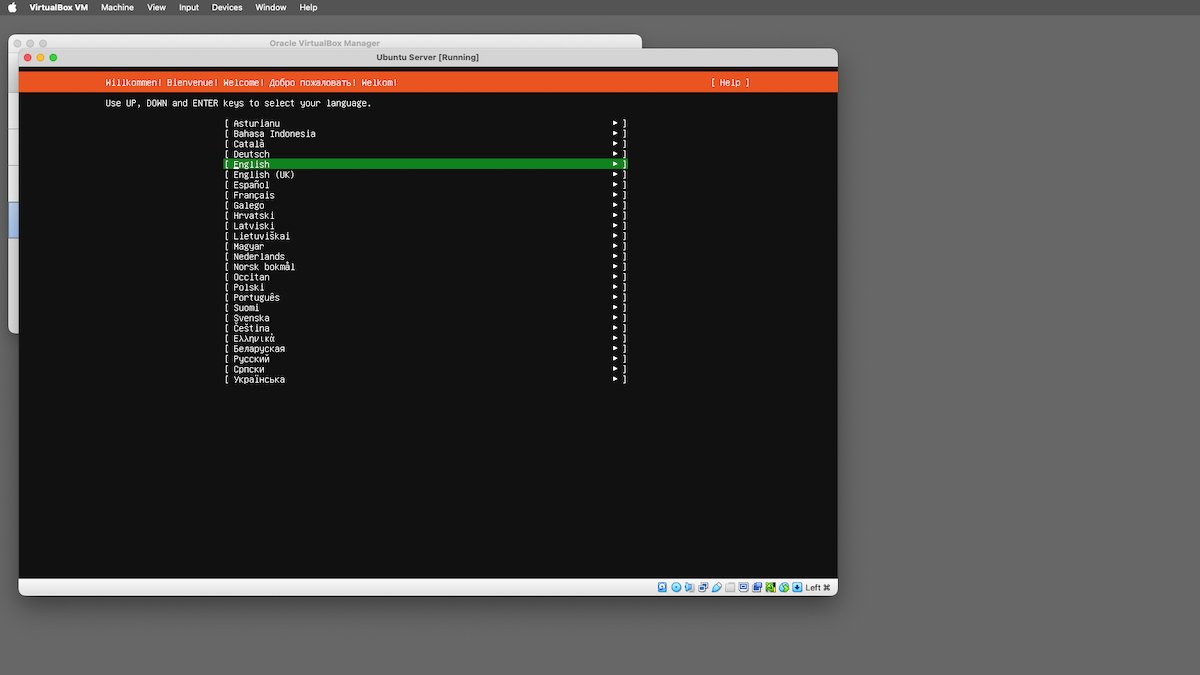Open the Devices menu
The image size is (1200, 675).
click(x=227, y=7)
